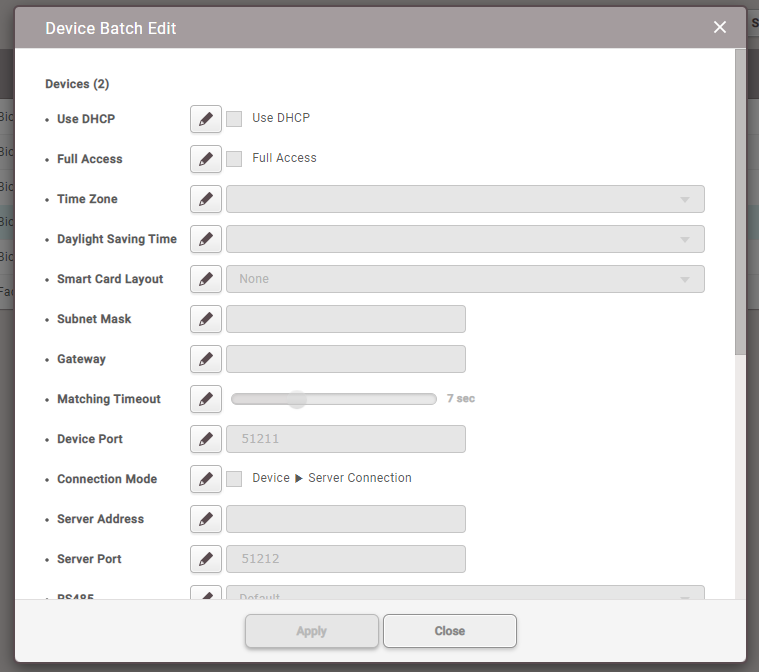Click pencil icon next to Daylight Saving Time
Viewport: 759px width, 672px height.
tap(205, 239)
